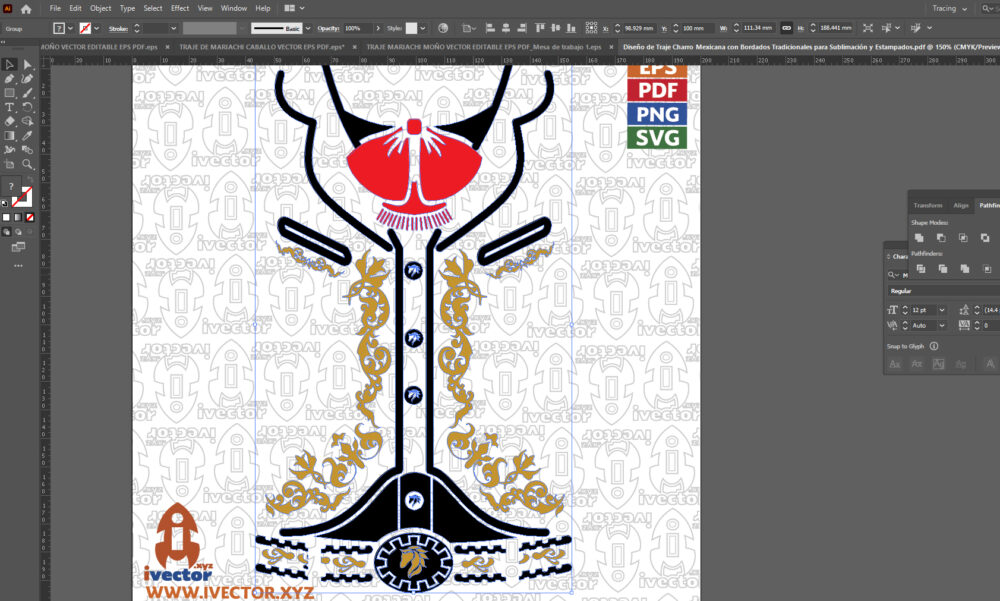Open the Object menu
The width and height of the screenshot is (1000, 601).
pyautogui.click(x=100, y=9)
